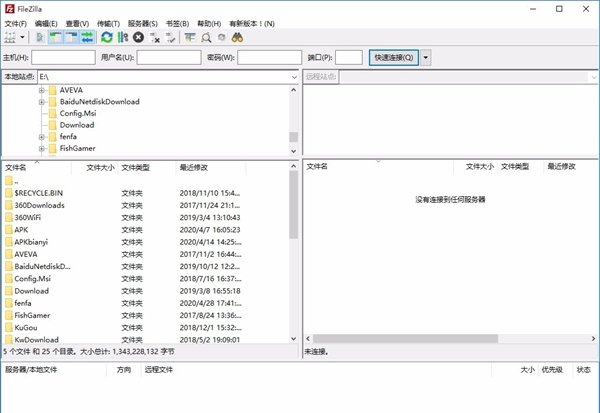
Task: Click the fenfa row in file list
Action: tap(145, 303)
